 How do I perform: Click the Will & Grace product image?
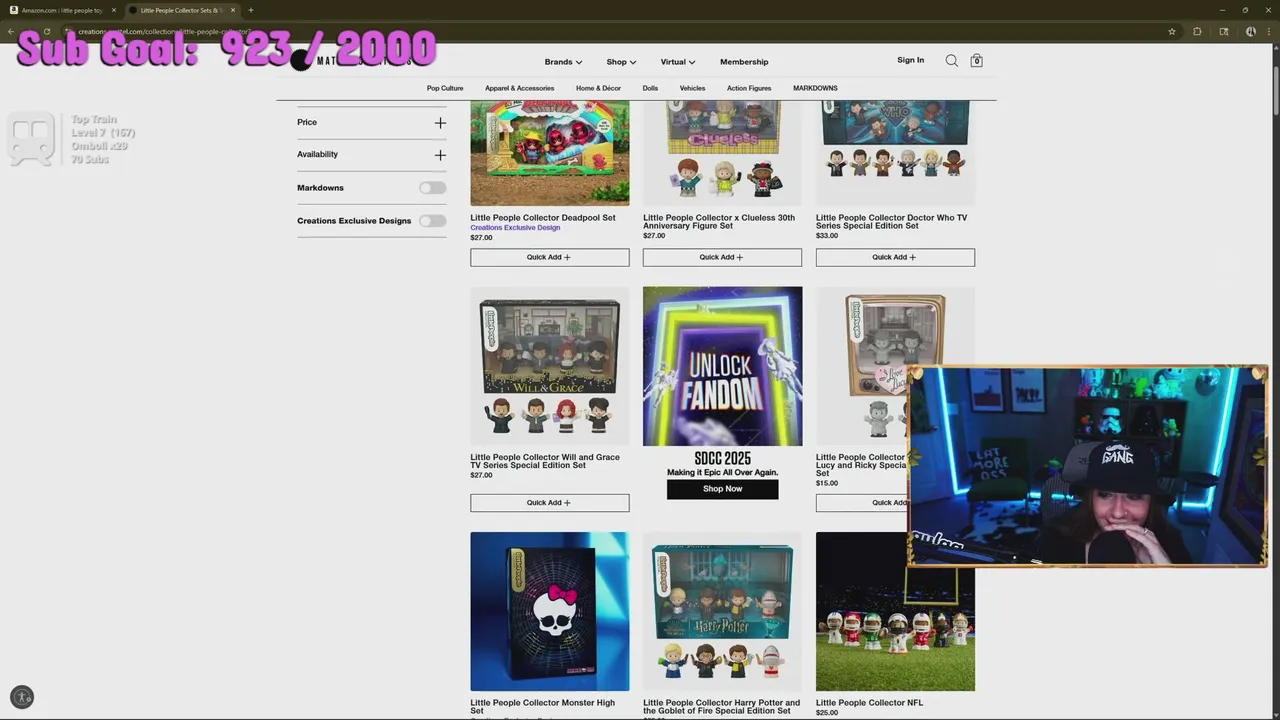550,366
